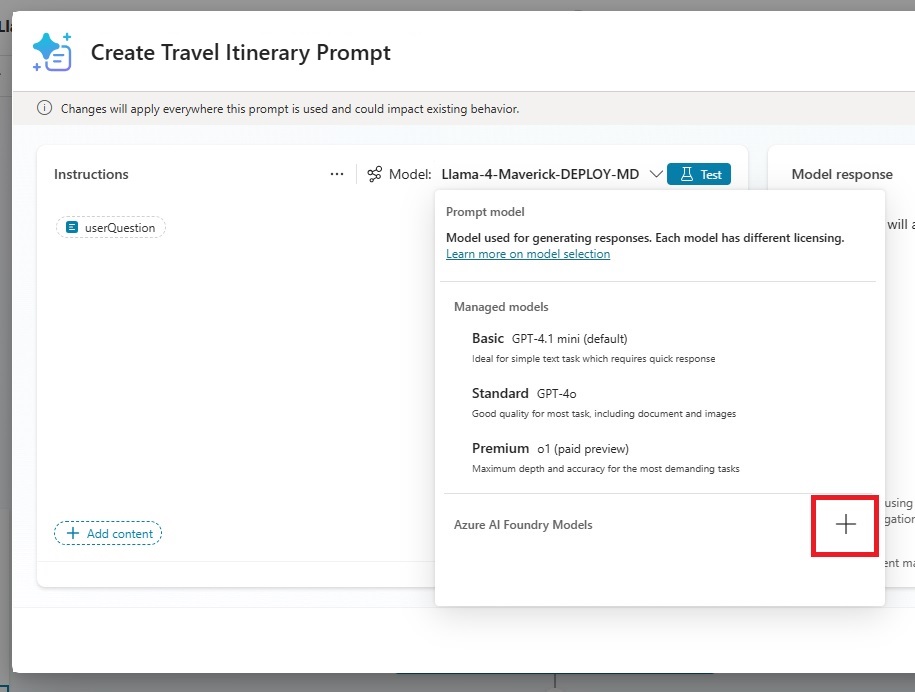
Task: Click inside the empty Instructions text area
Action: click(x=233, y=373)
